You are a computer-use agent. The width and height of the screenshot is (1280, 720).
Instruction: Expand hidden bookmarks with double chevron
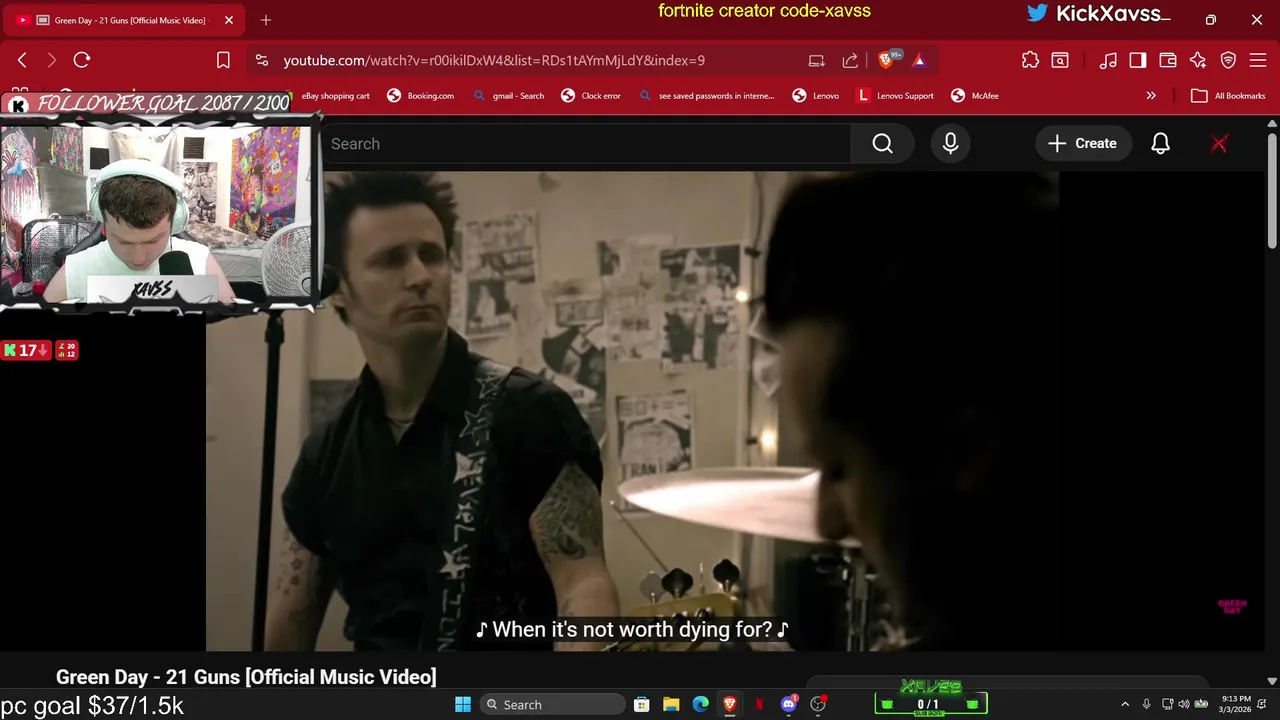(1151, 96)
